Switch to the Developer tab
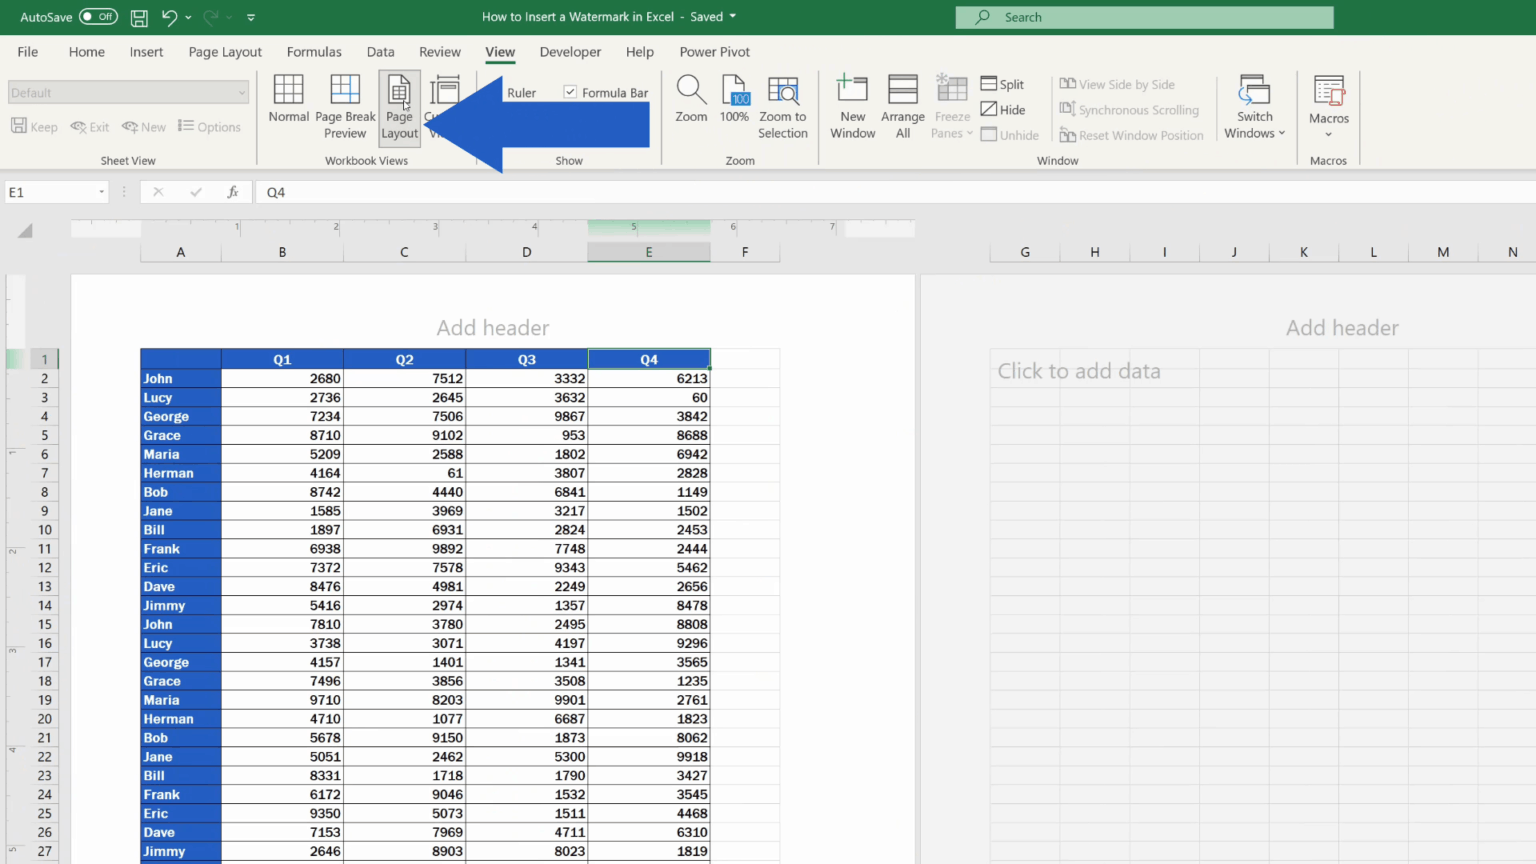 tap(570, 52)
